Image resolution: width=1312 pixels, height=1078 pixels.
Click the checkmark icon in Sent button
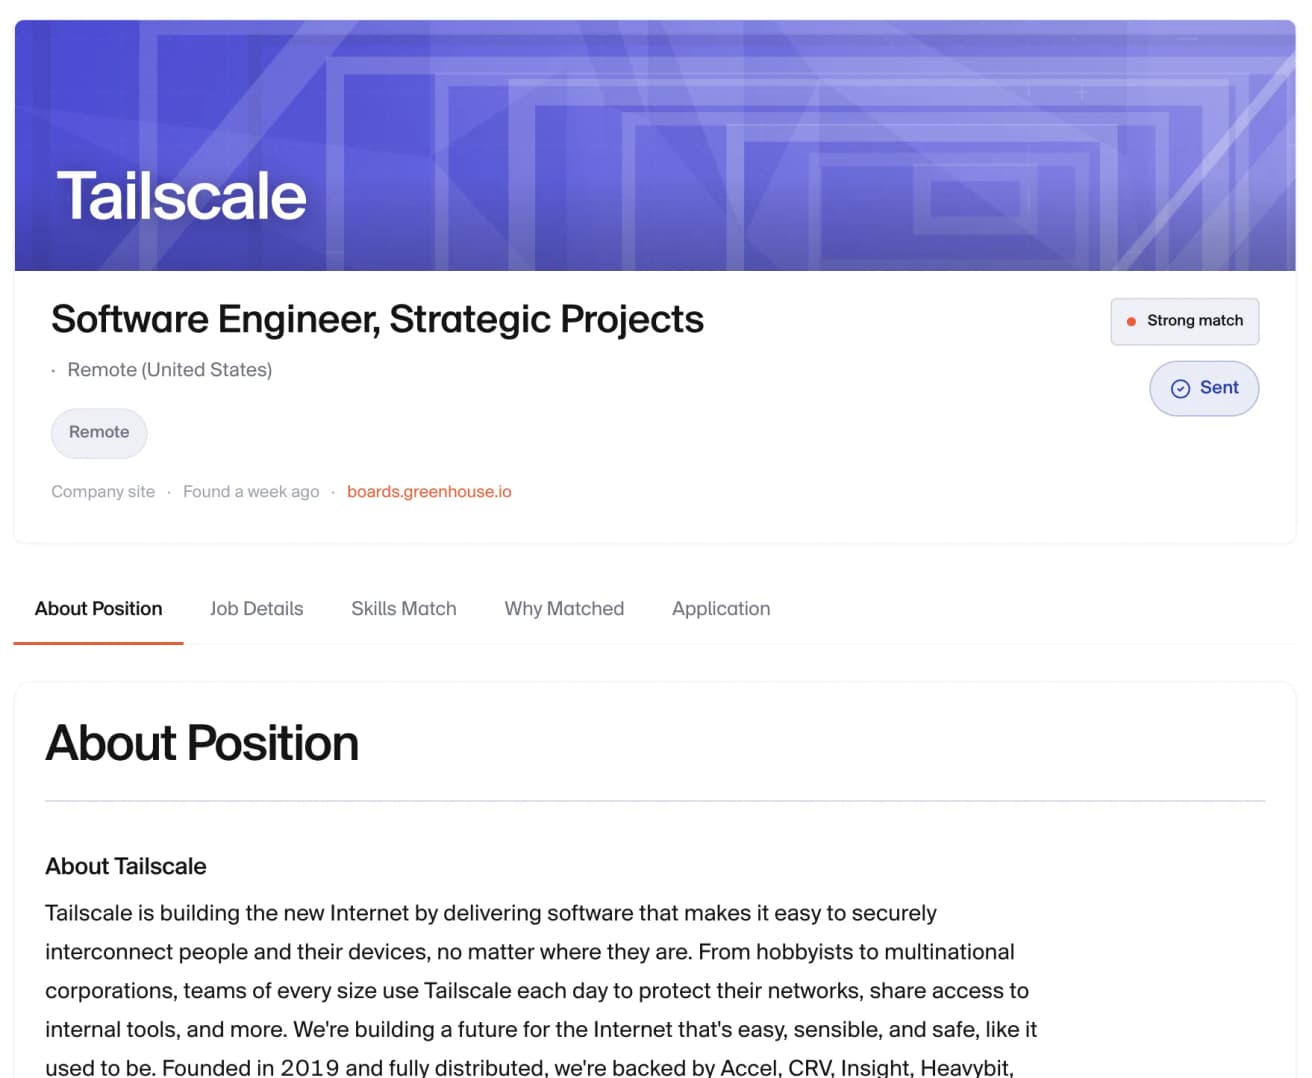pyautogui.click(x=1180, y=389)
